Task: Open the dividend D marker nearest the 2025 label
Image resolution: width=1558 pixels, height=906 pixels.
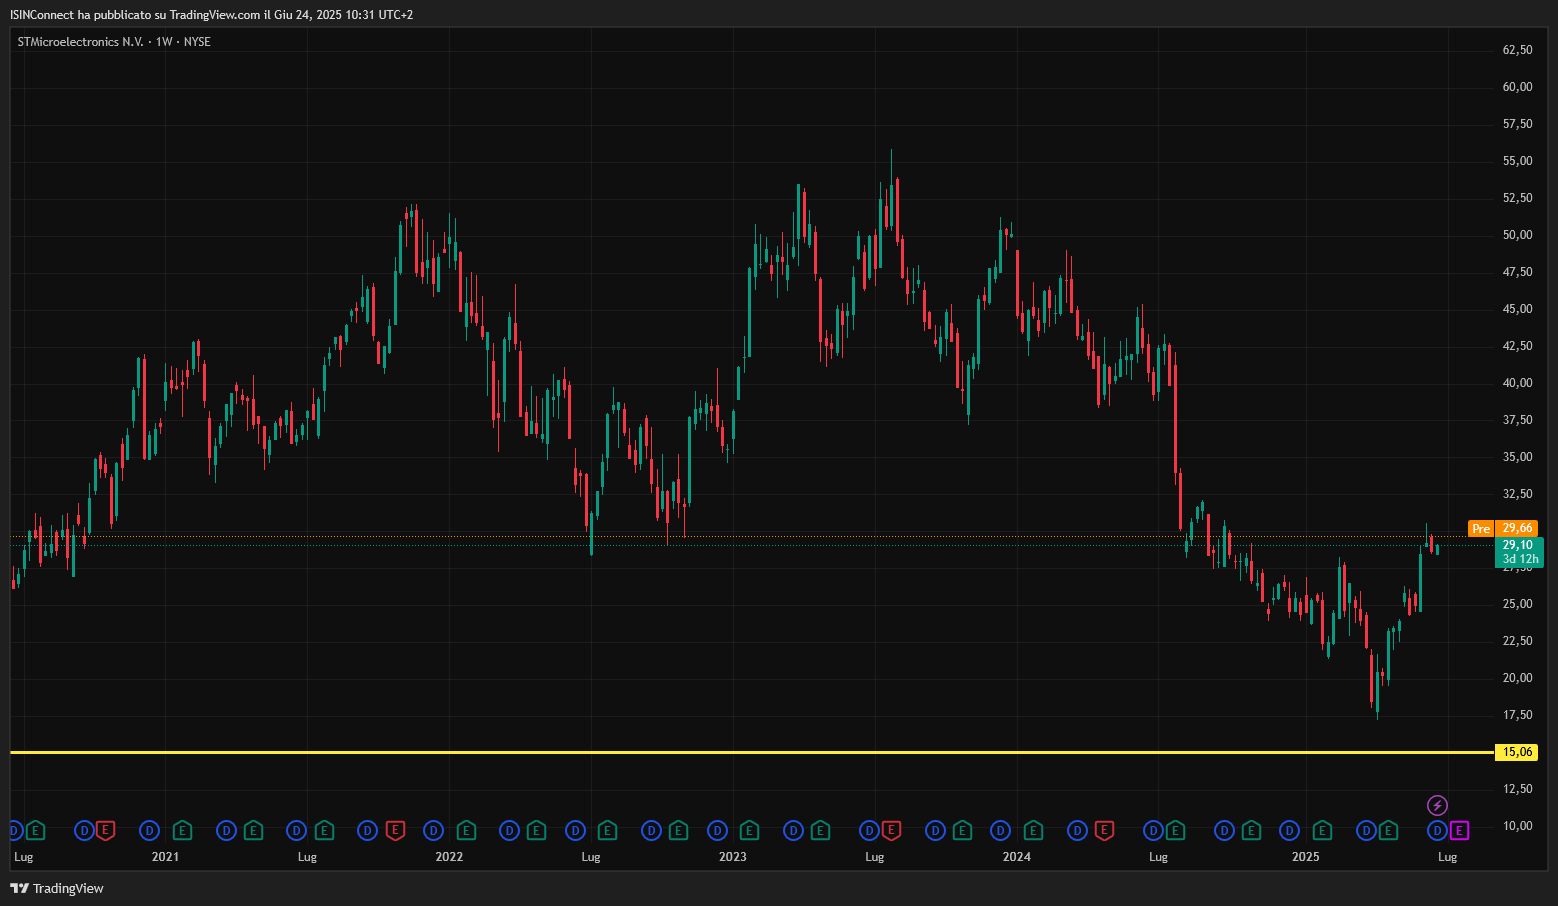Action: (1290, 830)
